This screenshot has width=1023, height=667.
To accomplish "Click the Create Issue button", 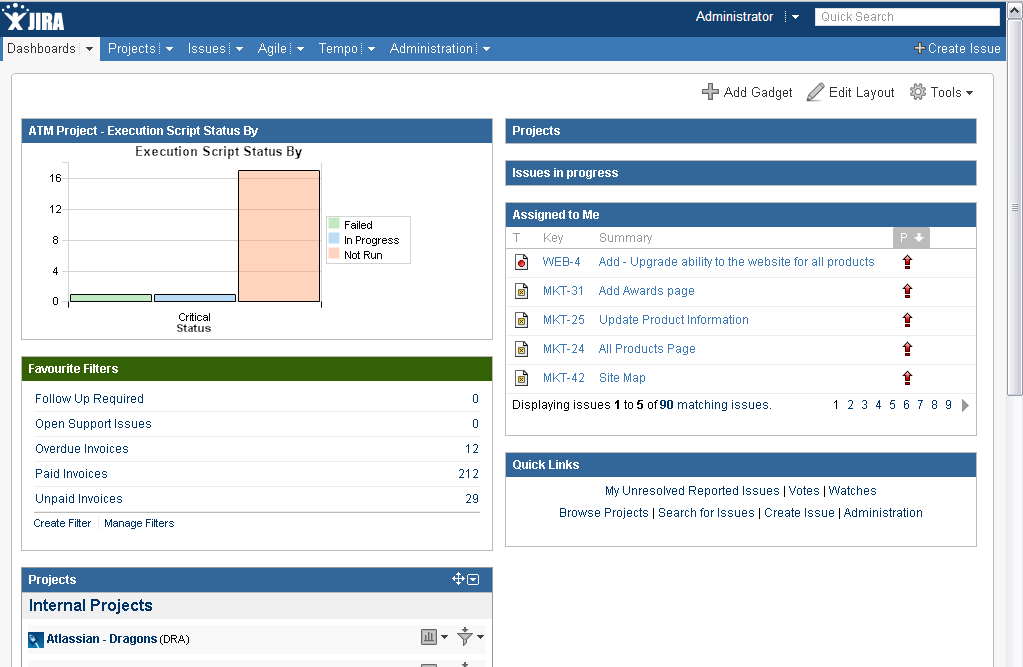I will [957, 49].
